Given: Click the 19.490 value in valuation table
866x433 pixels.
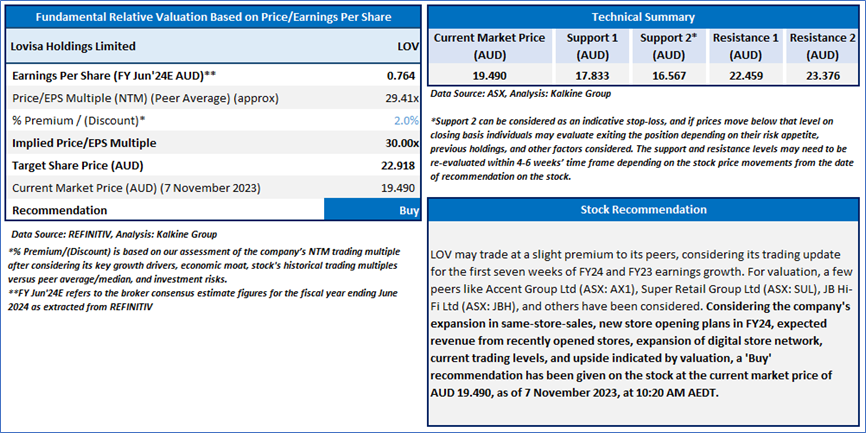Looking at the screenshot, I should tap(400, 188).
